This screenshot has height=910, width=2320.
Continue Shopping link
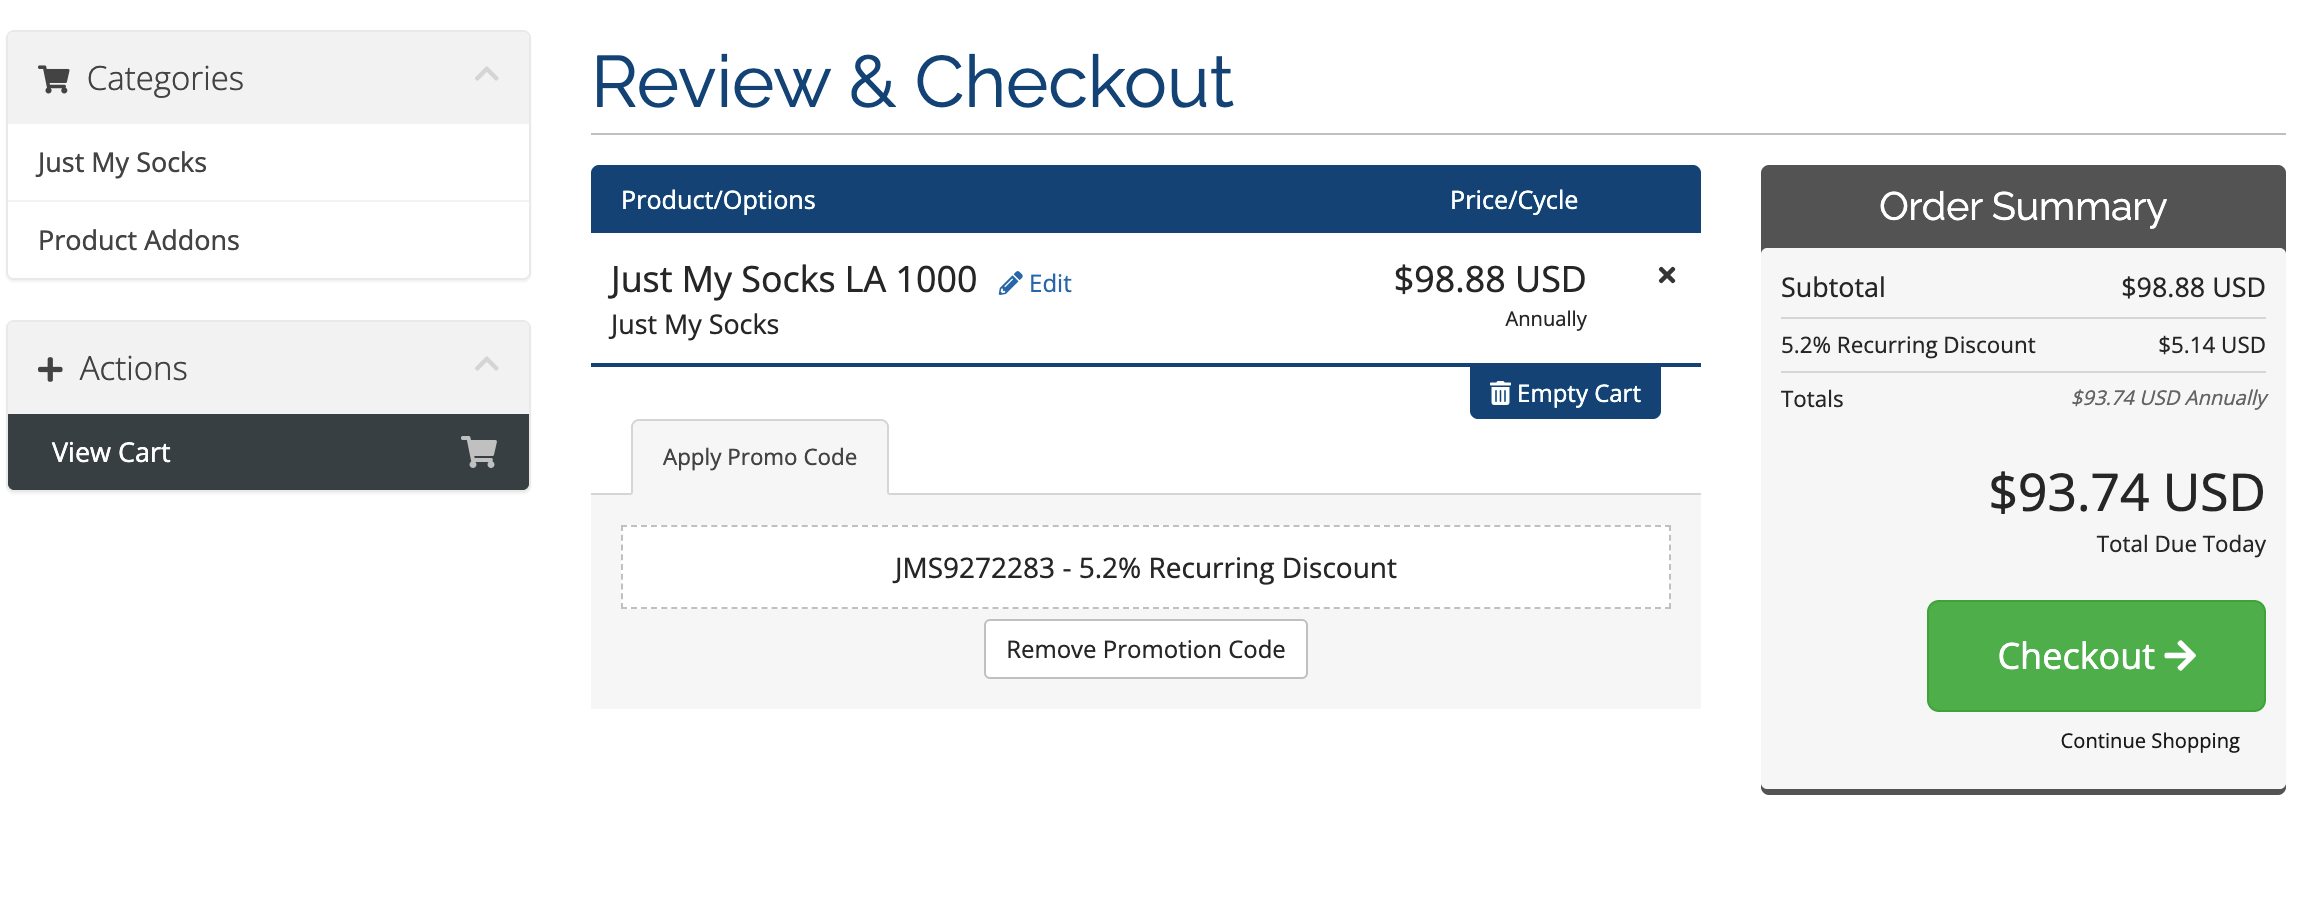2150,741
